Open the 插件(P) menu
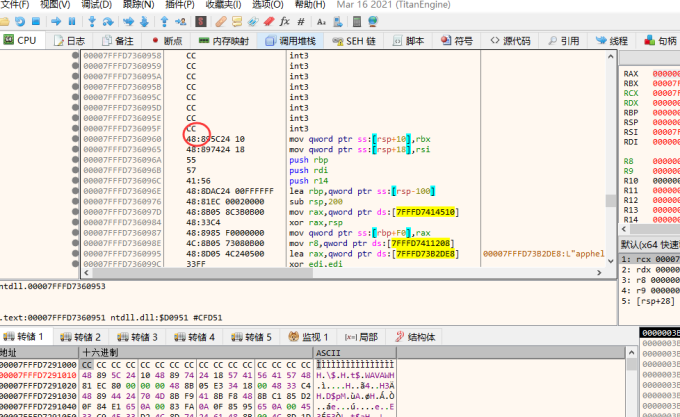The height and width of the screenshot is (417, 680). coord(180,5)
